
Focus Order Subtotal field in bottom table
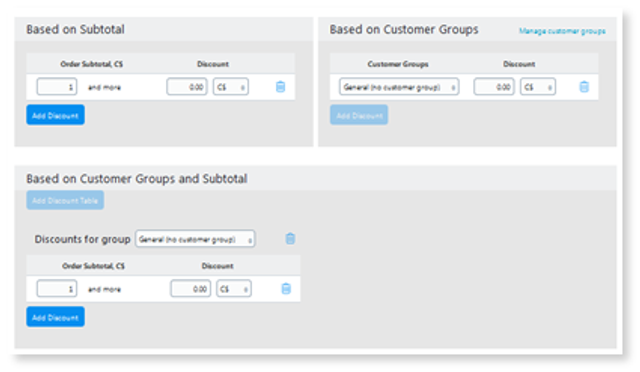[57, 289]
